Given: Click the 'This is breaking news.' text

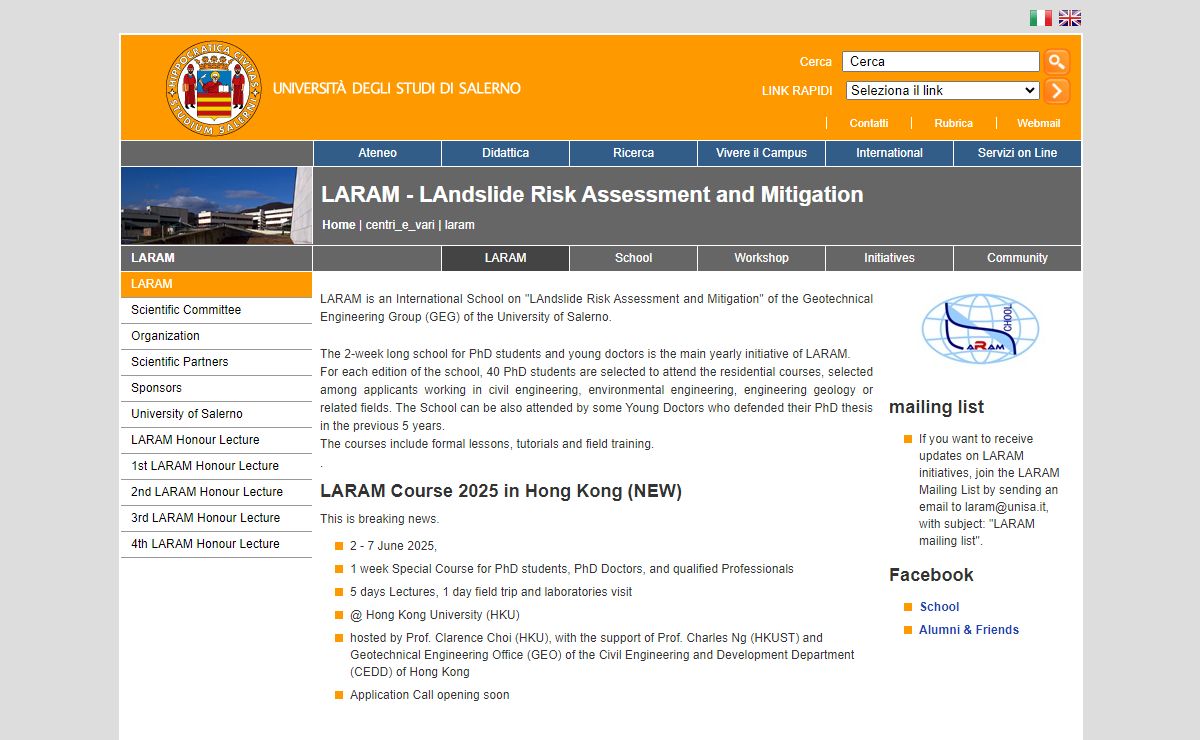Looking at the screenshot, I should pos(379,519).
